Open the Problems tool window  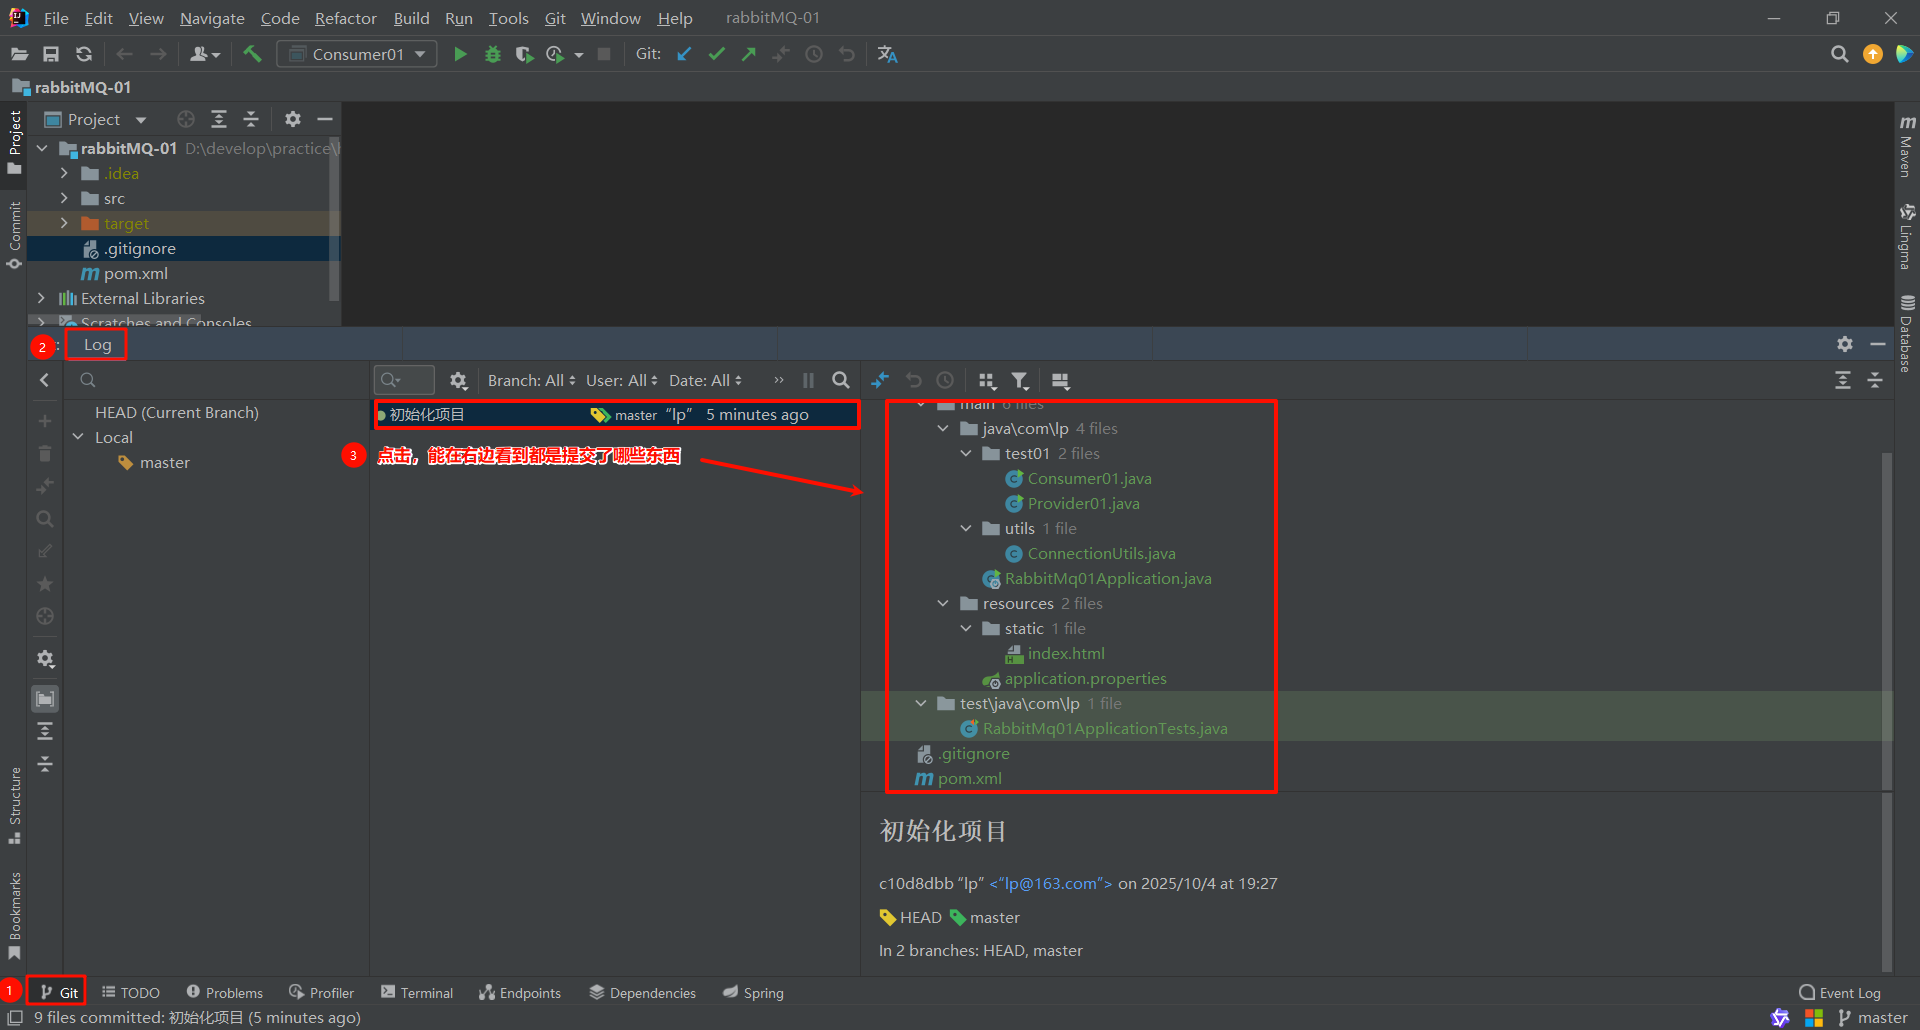(224, 992)
